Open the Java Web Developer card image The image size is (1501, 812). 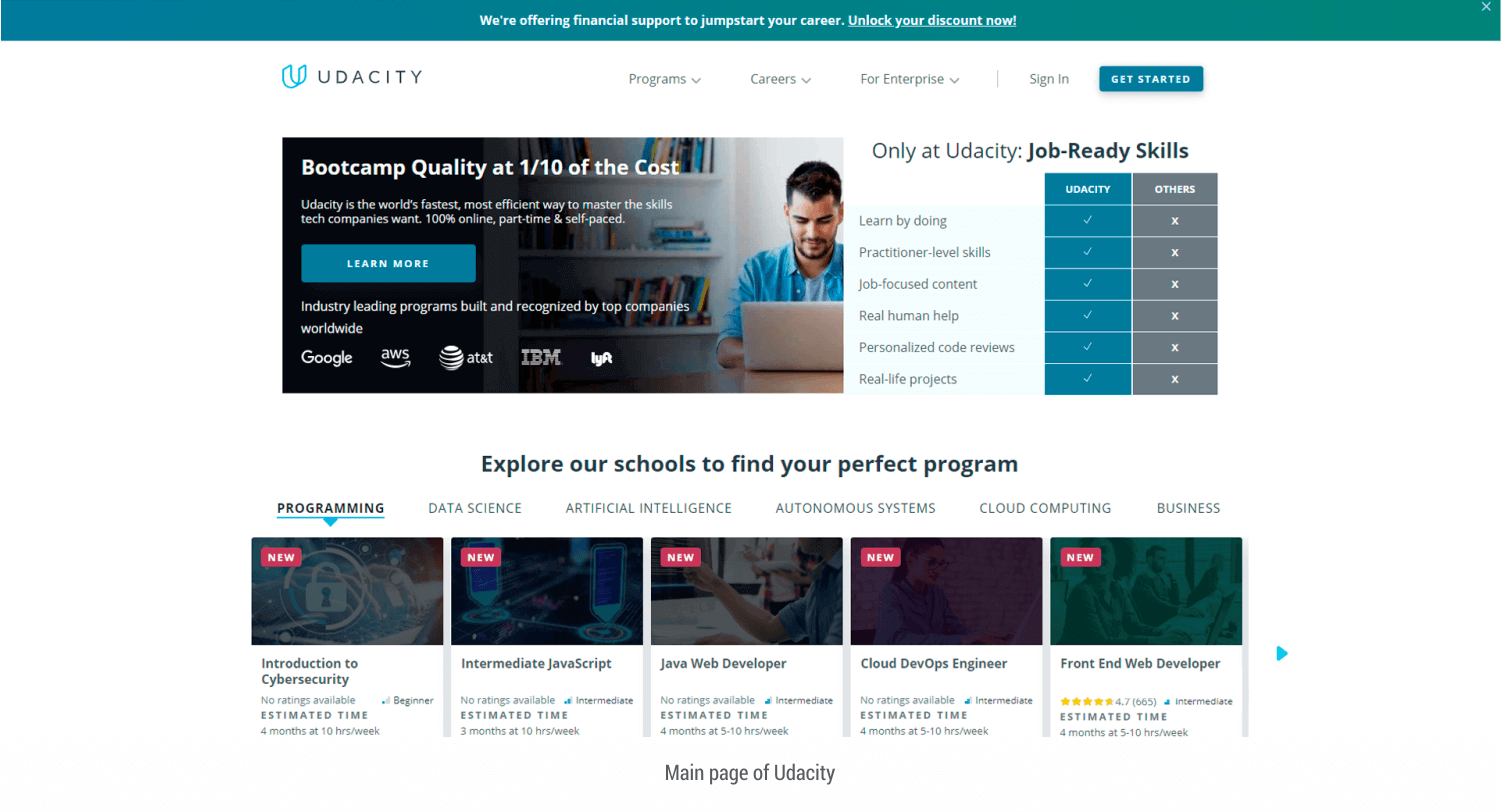point(747,591)
